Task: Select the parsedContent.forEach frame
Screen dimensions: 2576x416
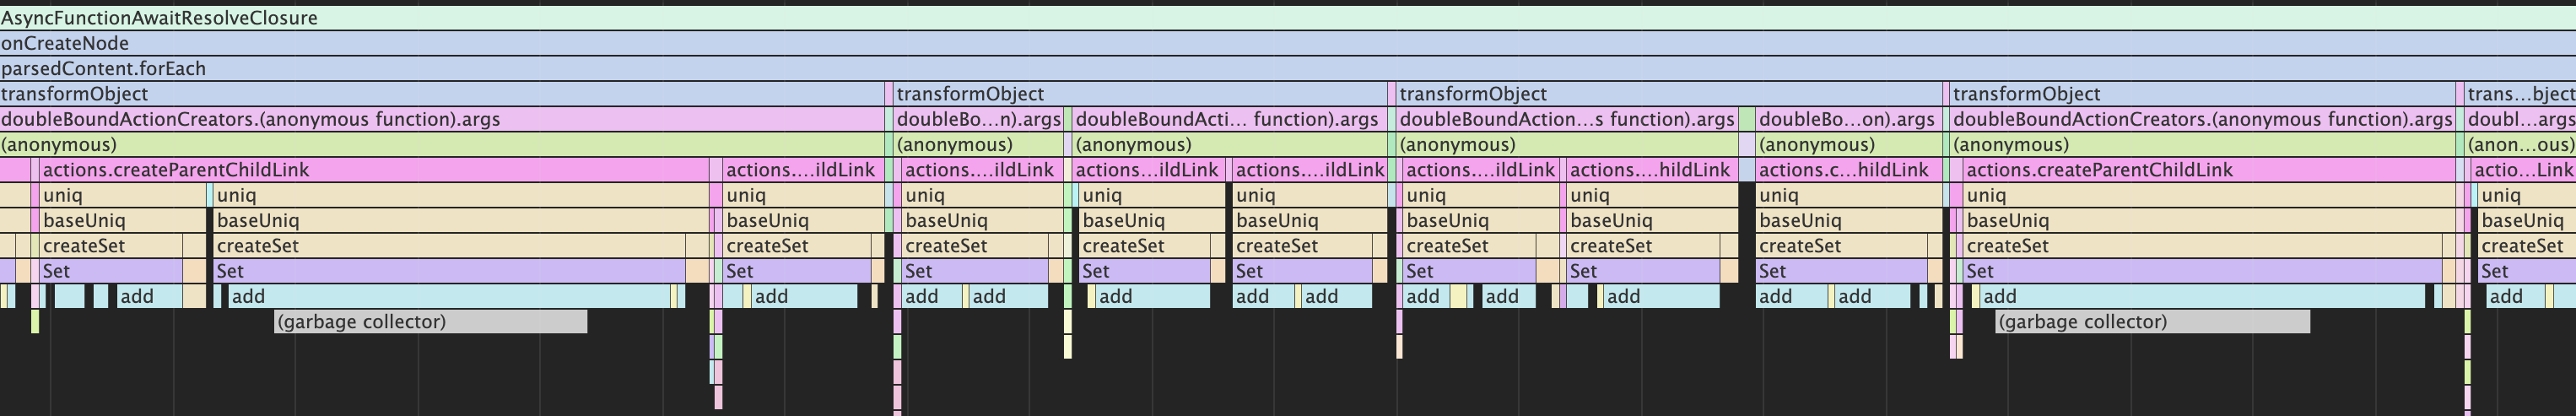Action: coord(1288,68)
